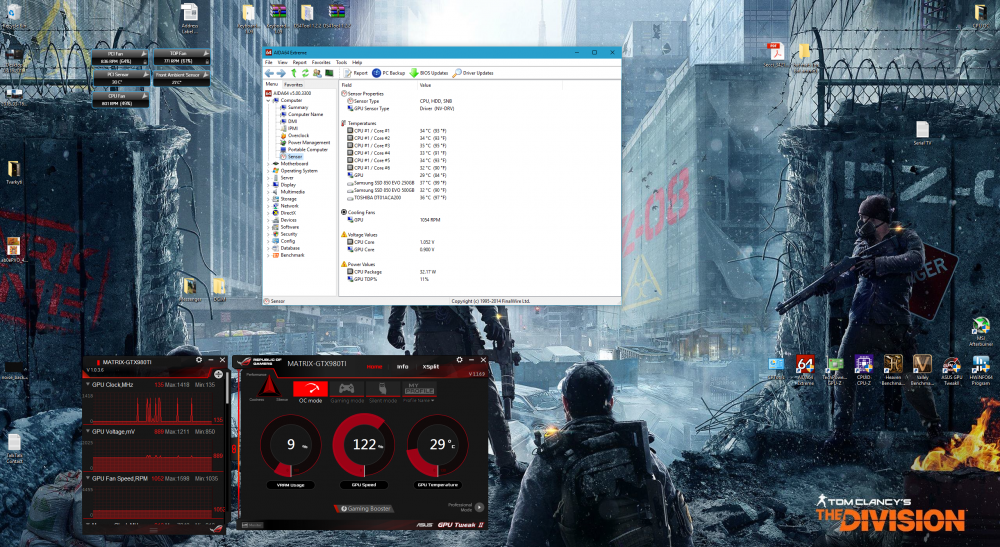
Task: Select My Profile in GPU Tweak II
Action: [x=419, y=388]
